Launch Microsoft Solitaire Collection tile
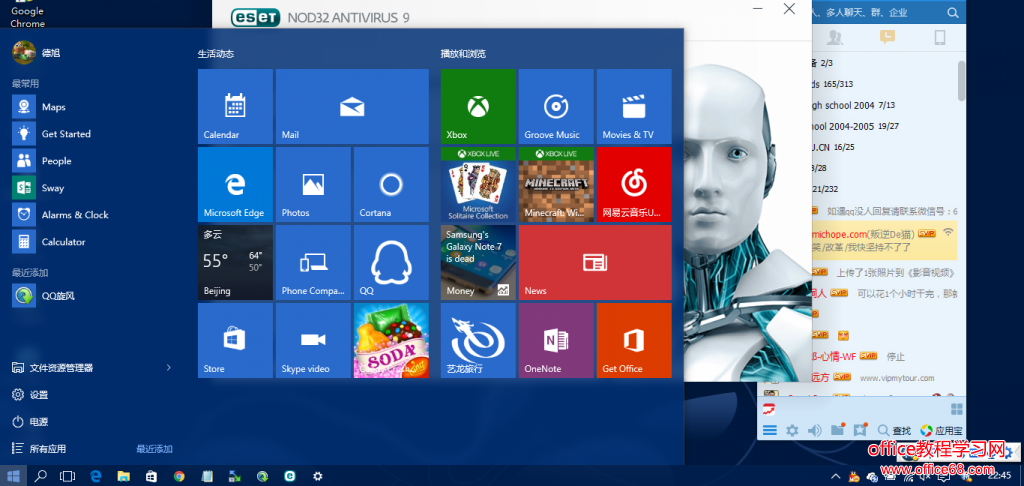Viewport: 1024px width, 486px height. point(478,184)
